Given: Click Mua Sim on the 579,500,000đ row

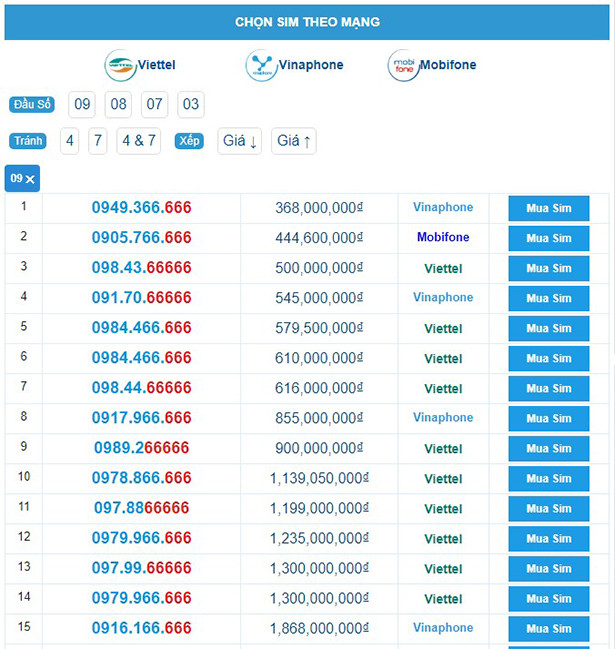Looking at the screenshot, I should [x=549, y=328].
